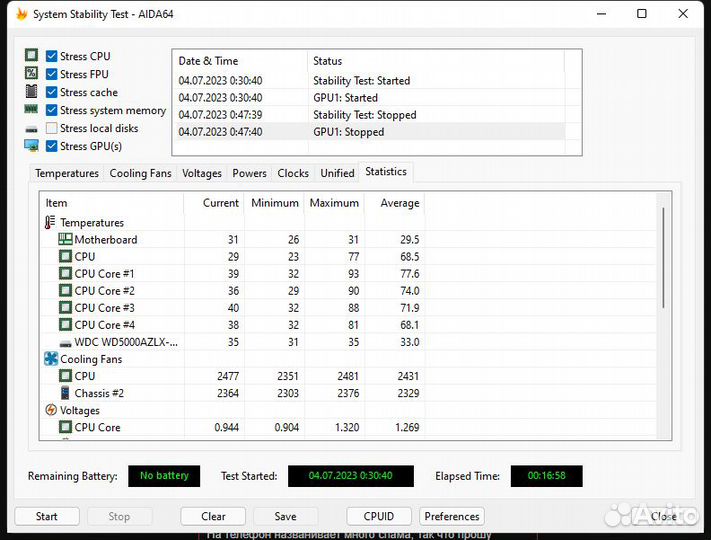Click the Maximum column header
711x540 pixels.
[334, 203]
